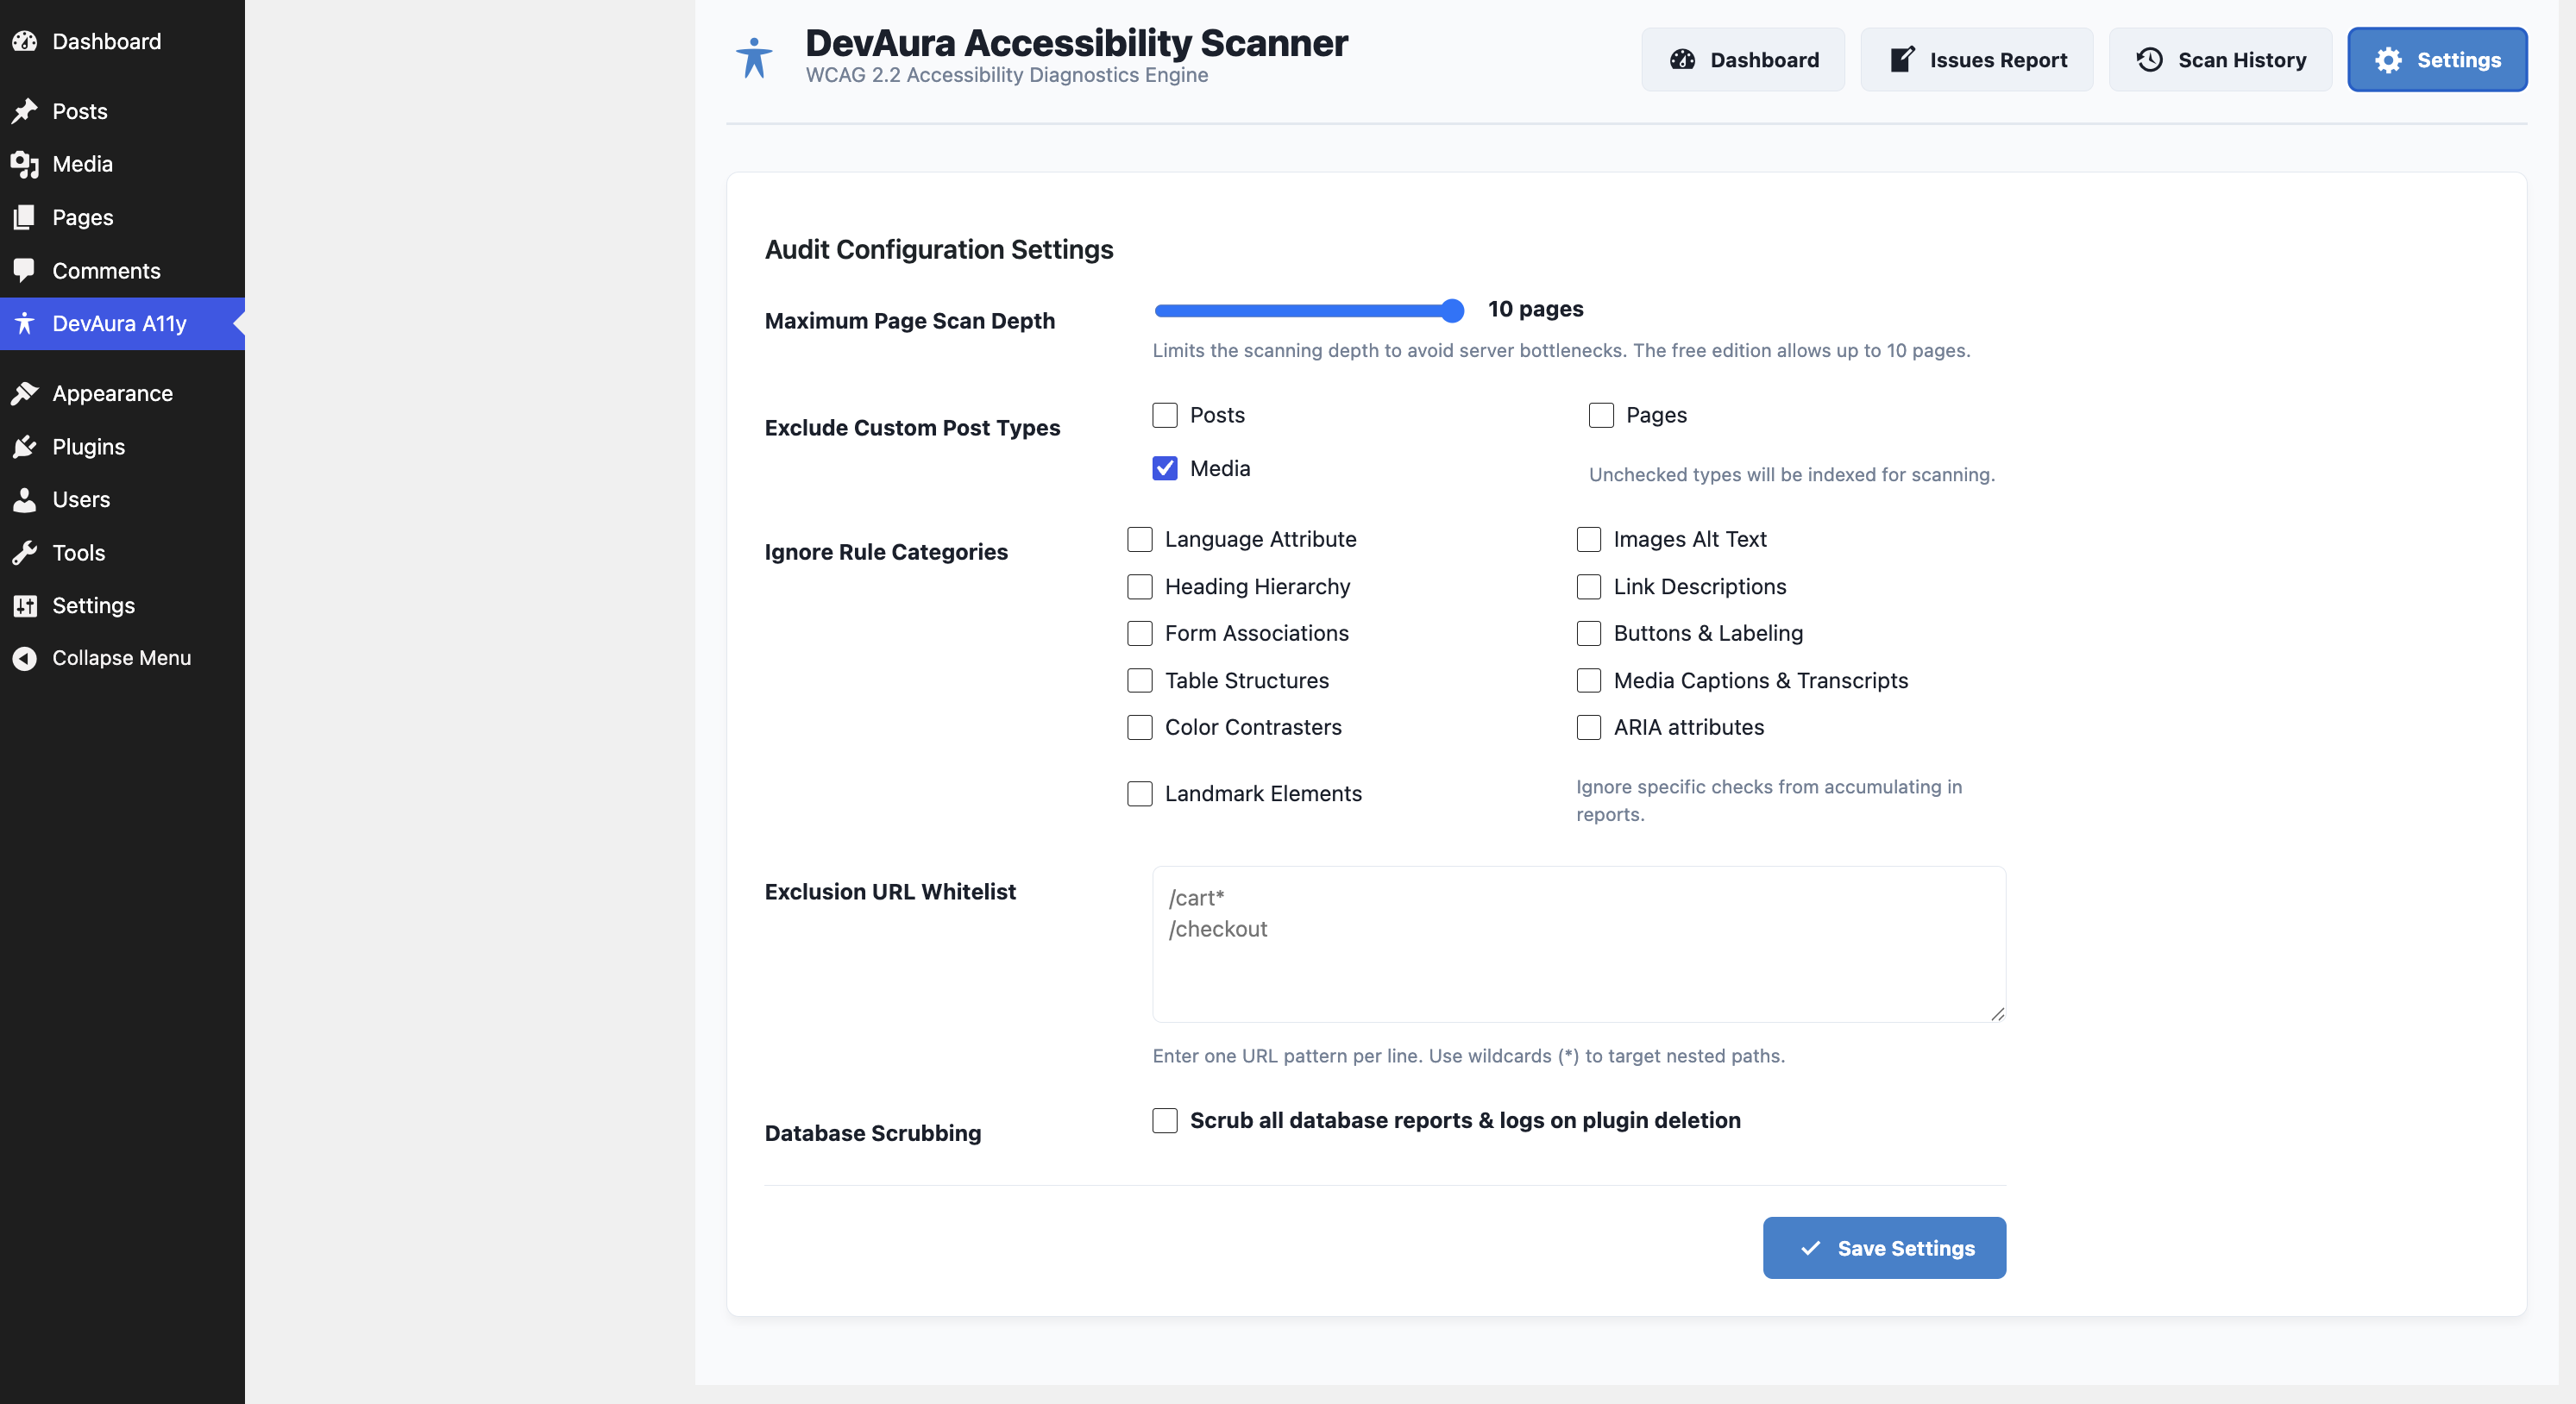Tick Media Captions & Transcripts checkbox
Viewport: 2576px width, 1404px height.
click(1589, 680)
